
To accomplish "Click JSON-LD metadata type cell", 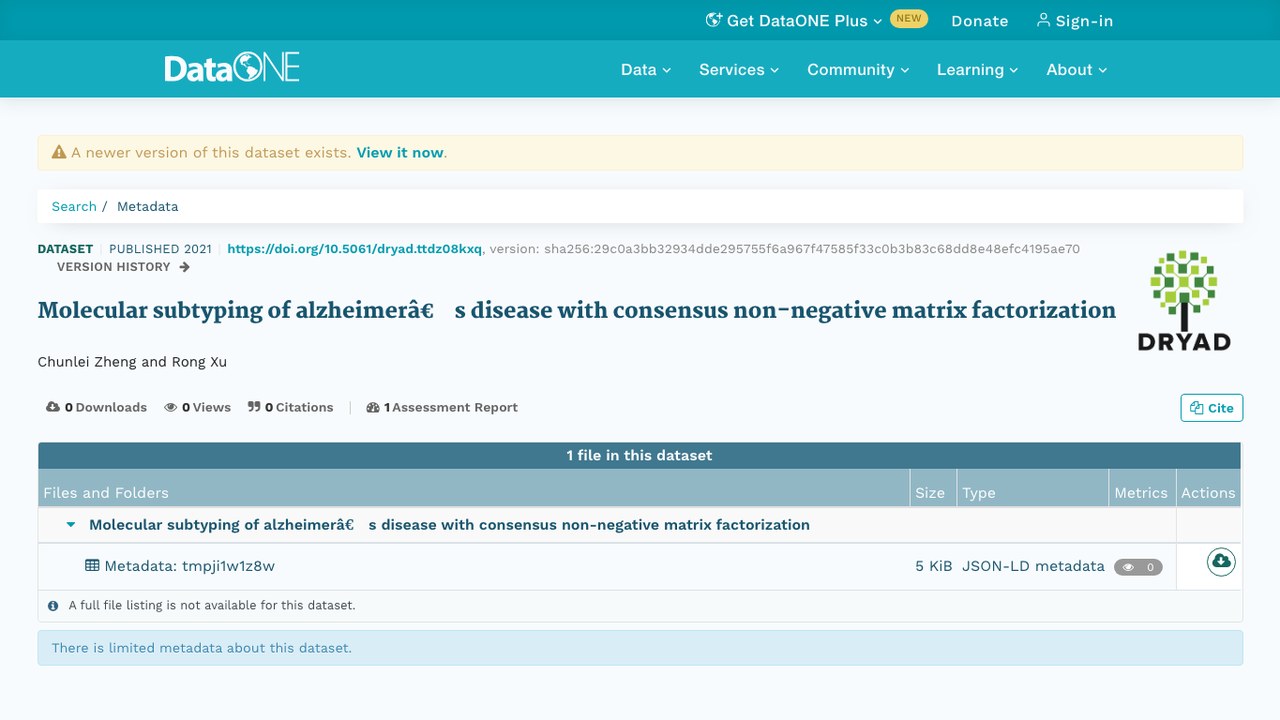I will click(1033, 566).
